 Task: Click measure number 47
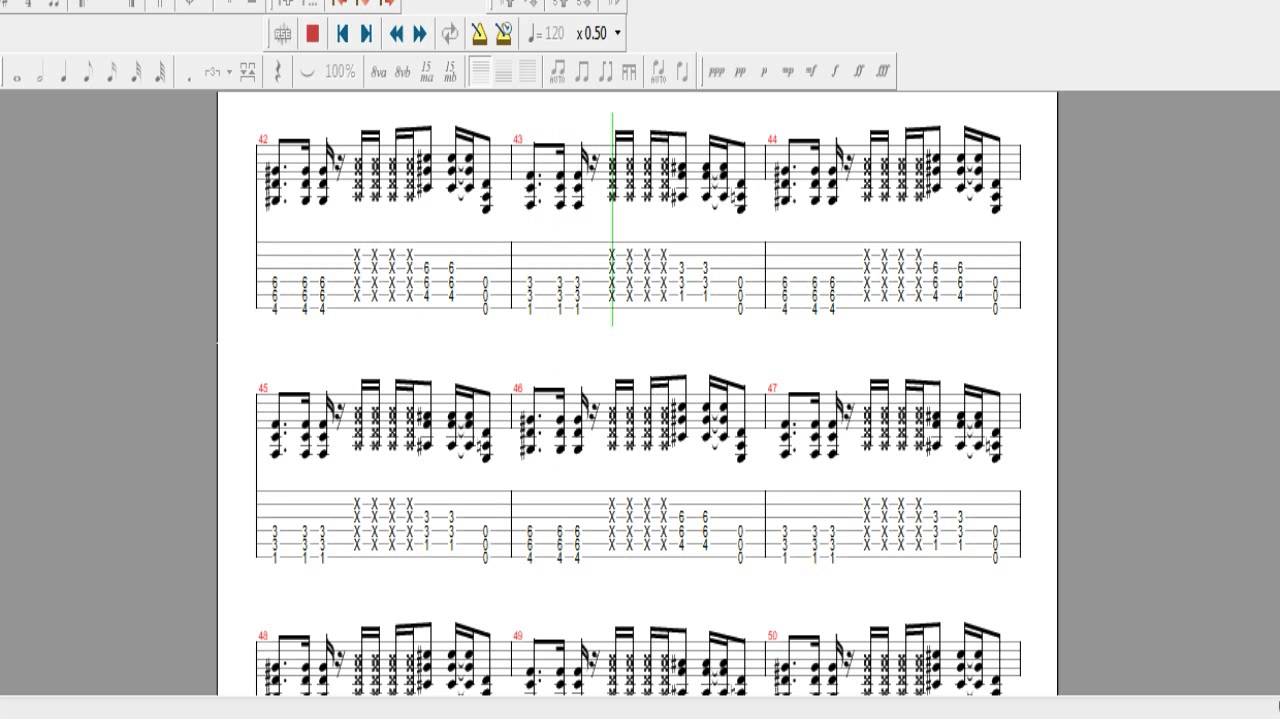(x=772, y=388)
